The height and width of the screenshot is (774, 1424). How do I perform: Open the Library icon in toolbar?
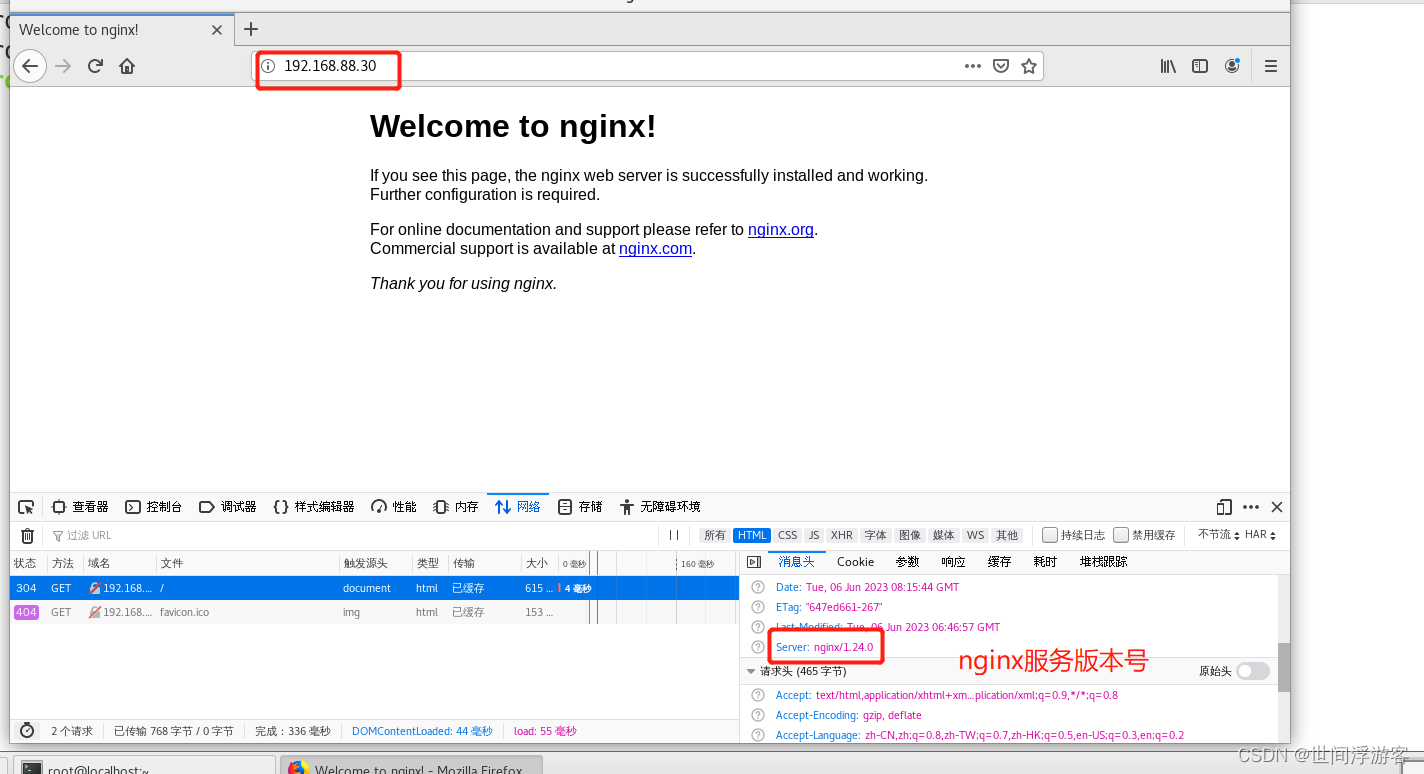[1168, 66]
